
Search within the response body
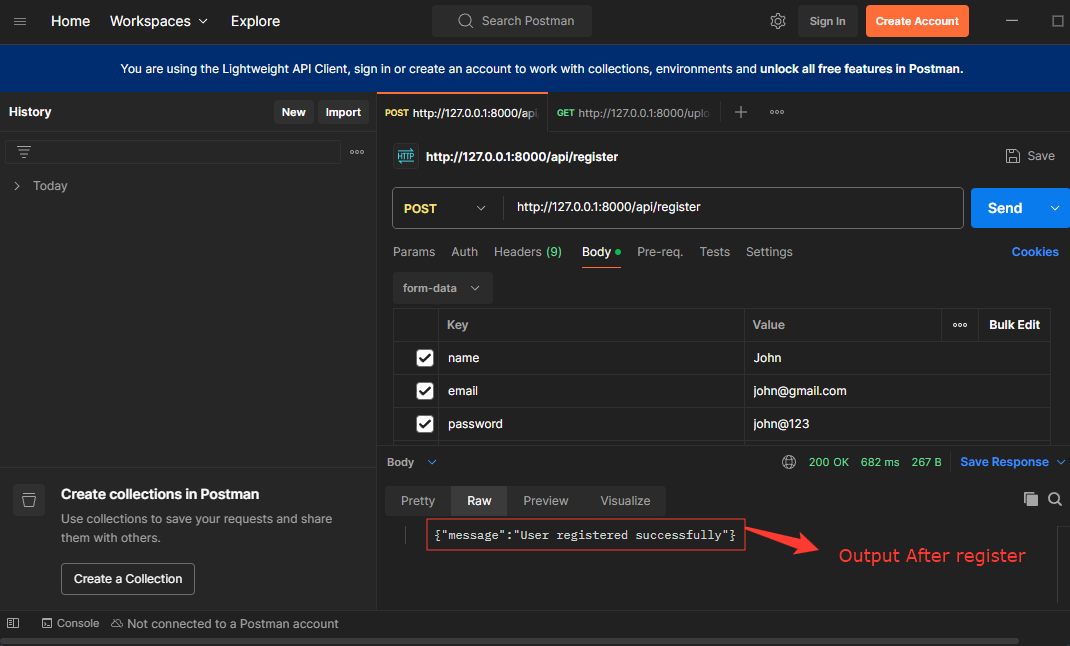[1055, 499]
